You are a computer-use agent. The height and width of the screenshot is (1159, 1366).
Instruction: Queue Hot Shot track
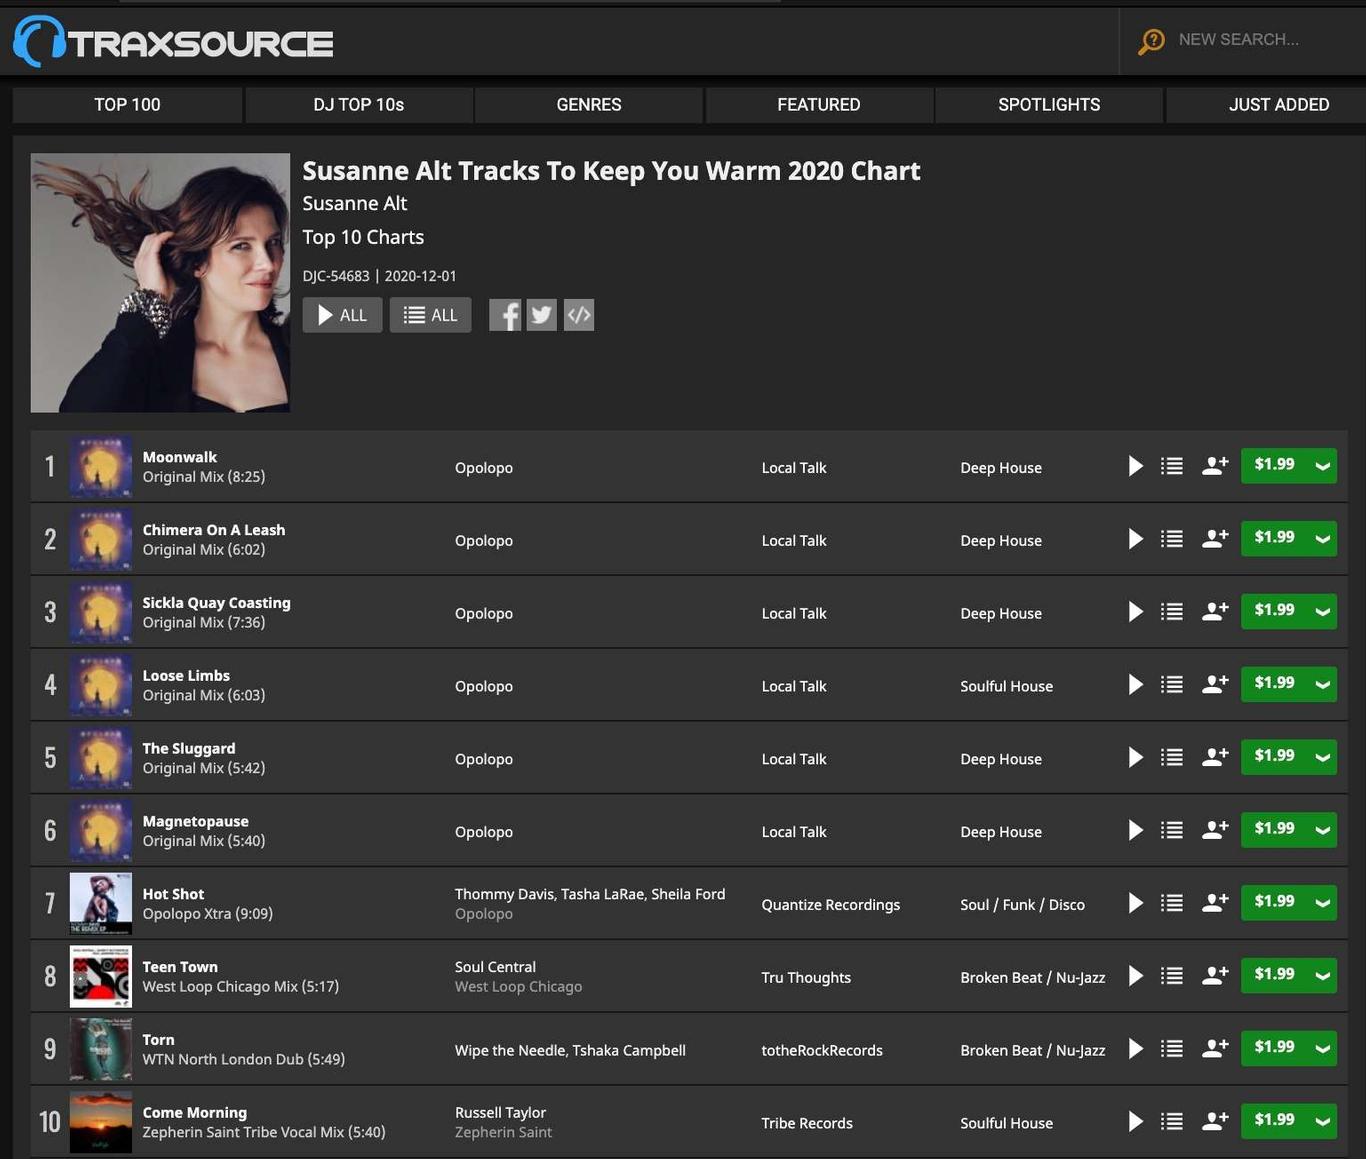tap(1172, 903)
